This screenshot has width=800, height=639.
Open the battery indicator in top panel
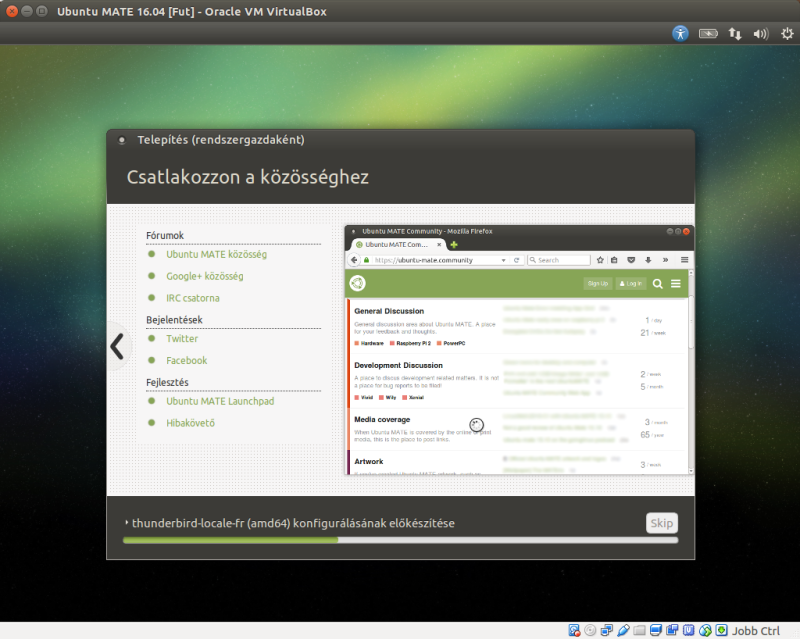(708, 34)
